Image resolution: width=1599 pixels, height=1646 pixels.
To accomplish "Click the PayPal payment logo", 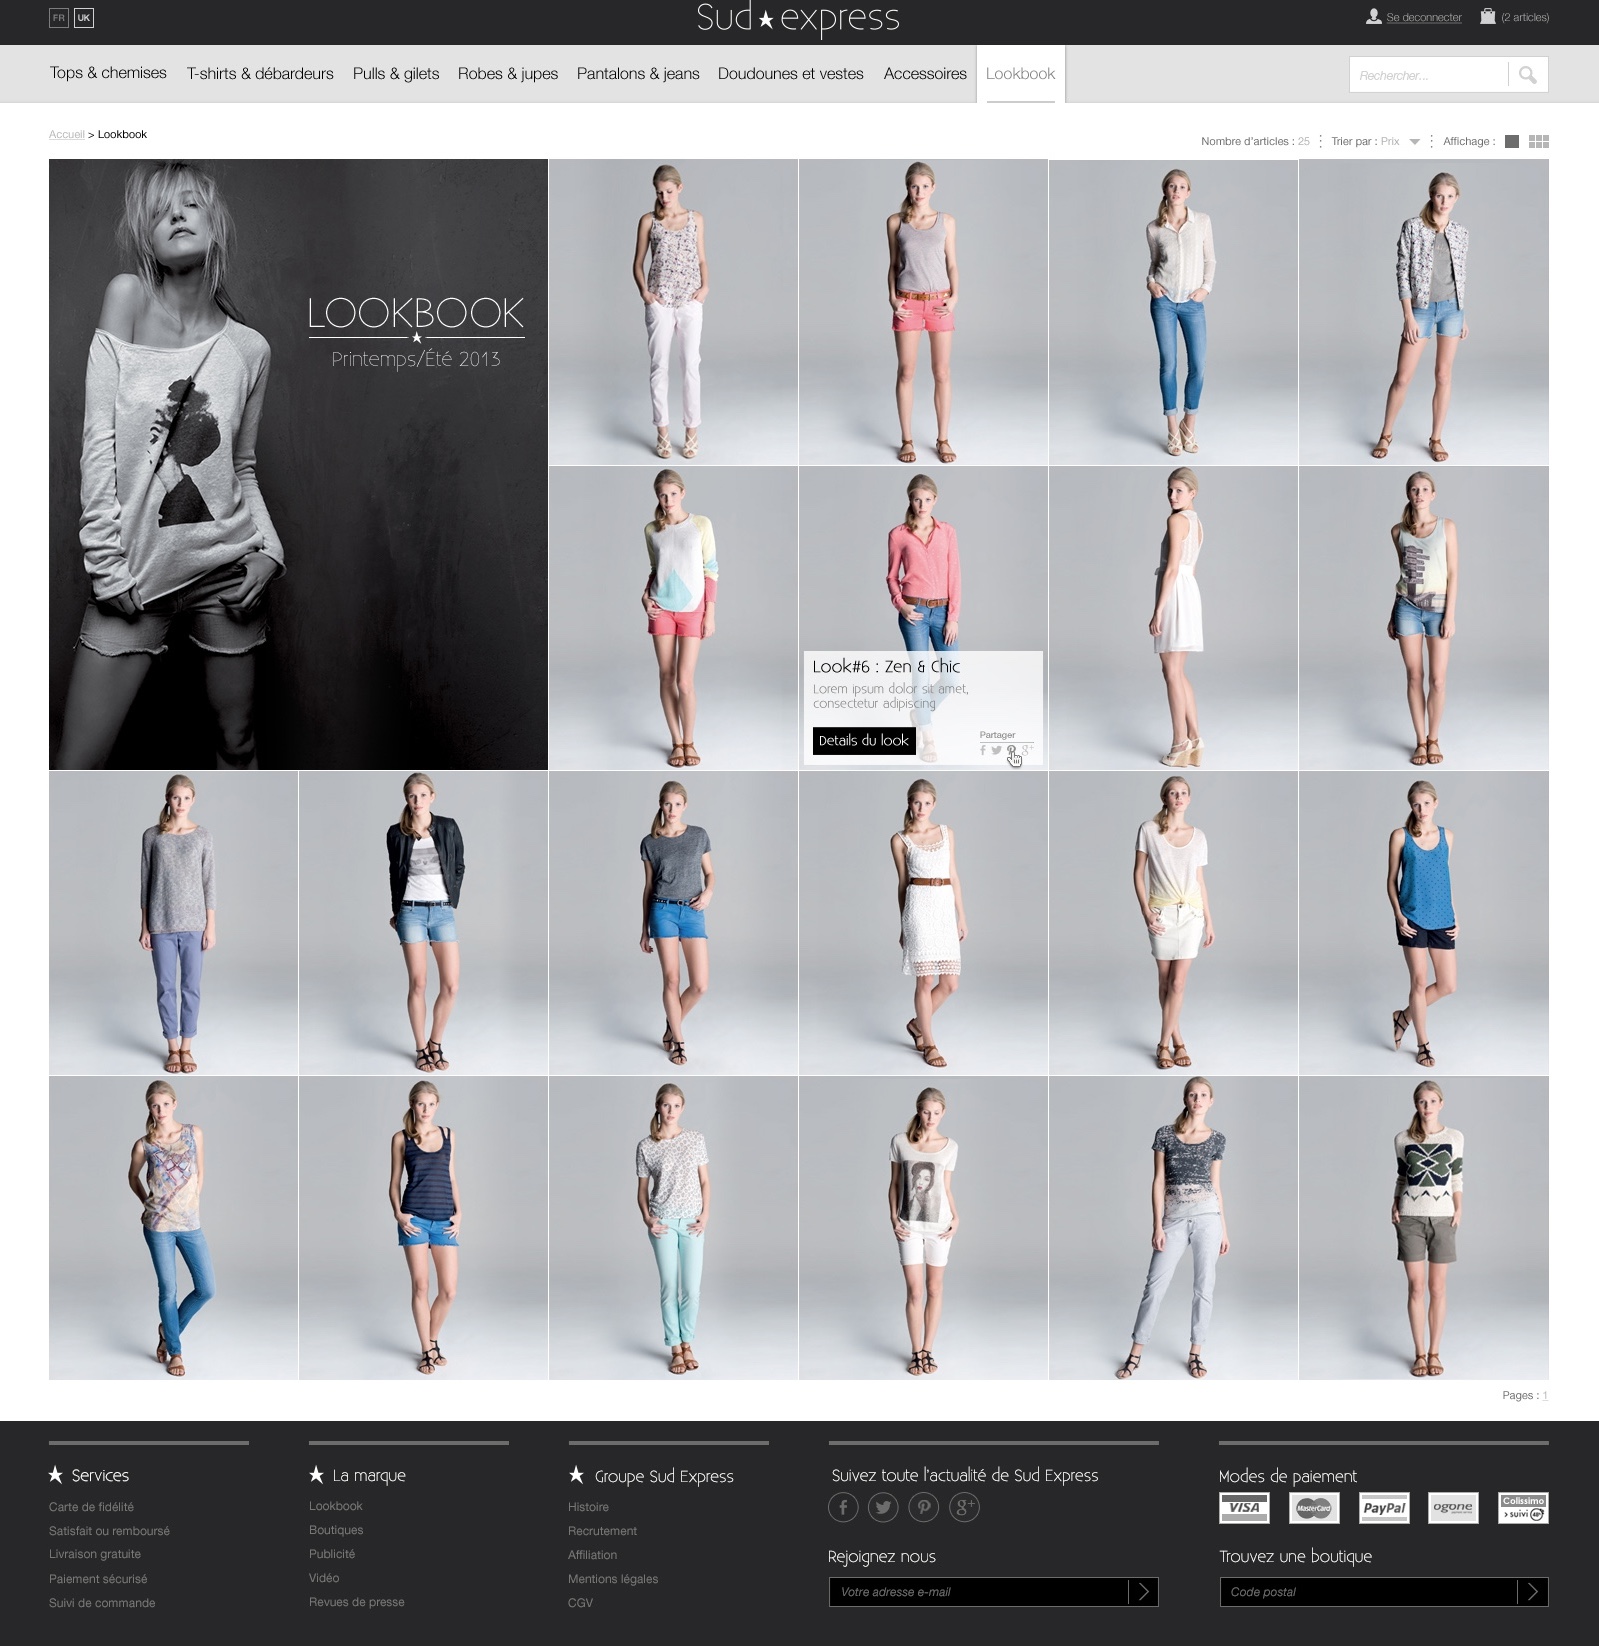I will 1384,1508.
